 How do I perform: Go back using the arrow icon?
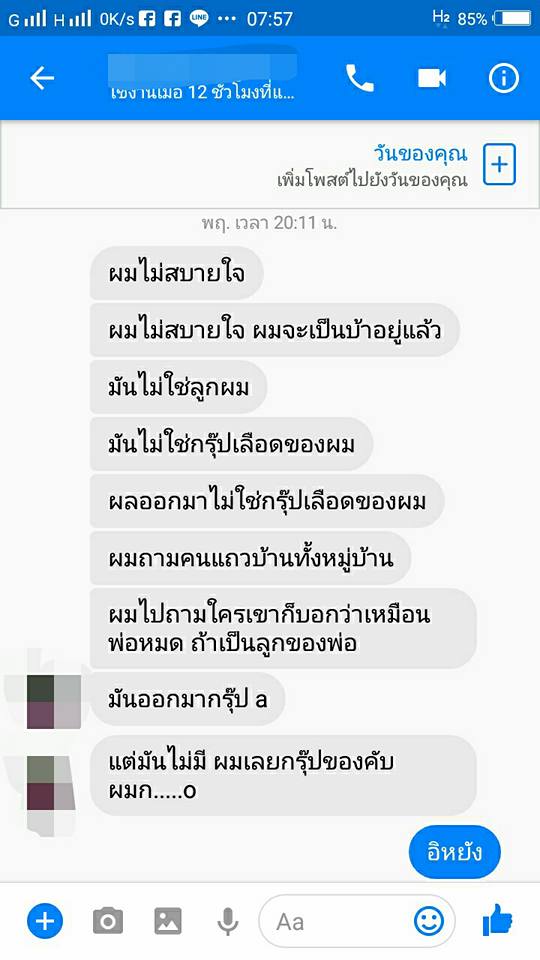42,78
